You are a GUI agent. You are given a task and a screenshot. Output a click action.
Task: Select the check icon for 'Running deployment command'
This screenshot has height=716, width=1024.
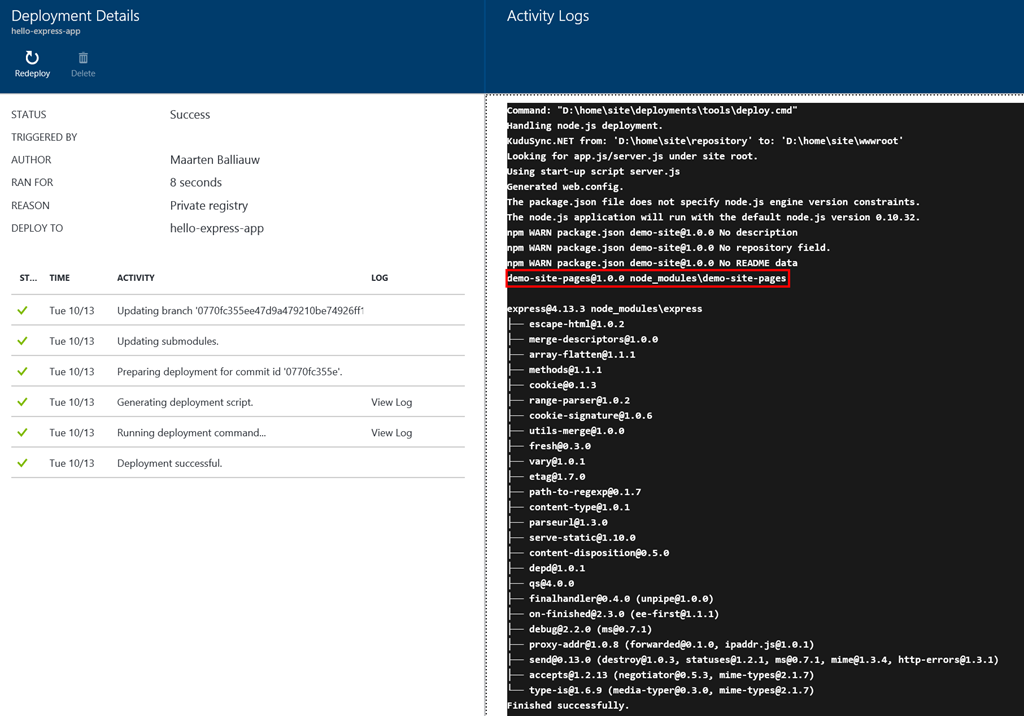pyautogui.click(x=22, y=432)
